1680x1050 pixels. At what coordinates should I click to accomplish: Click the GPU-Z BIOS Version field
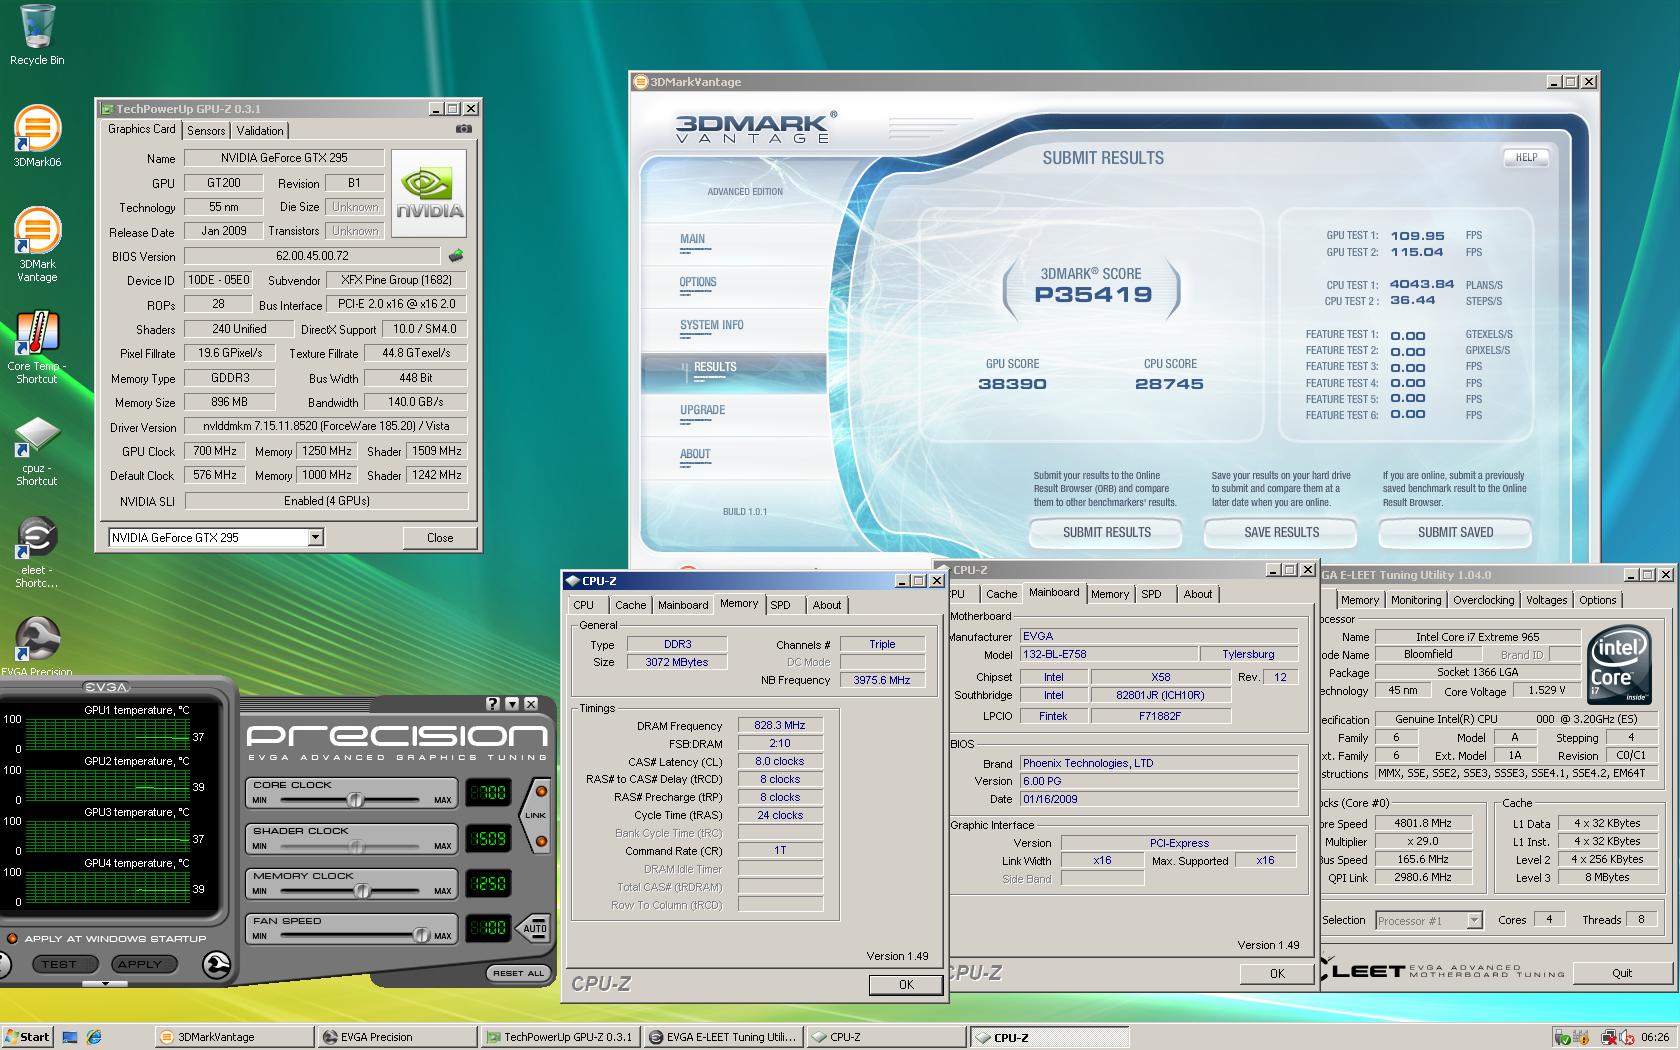click(x=312, y=256)
